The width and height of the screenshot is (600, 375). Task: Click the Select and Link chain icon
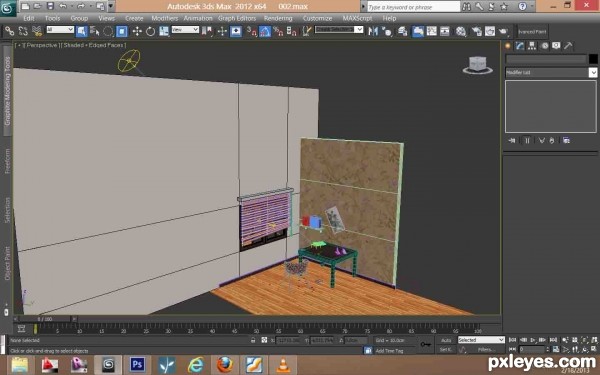[10, 31]
